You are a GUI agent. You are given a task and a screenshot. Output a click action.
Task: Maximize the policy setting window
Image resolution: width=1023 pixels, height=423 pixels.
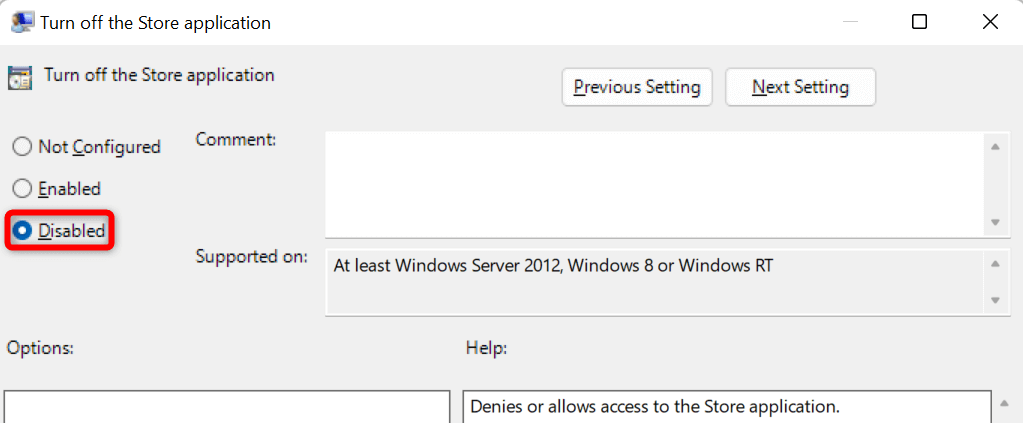[919, 22]
